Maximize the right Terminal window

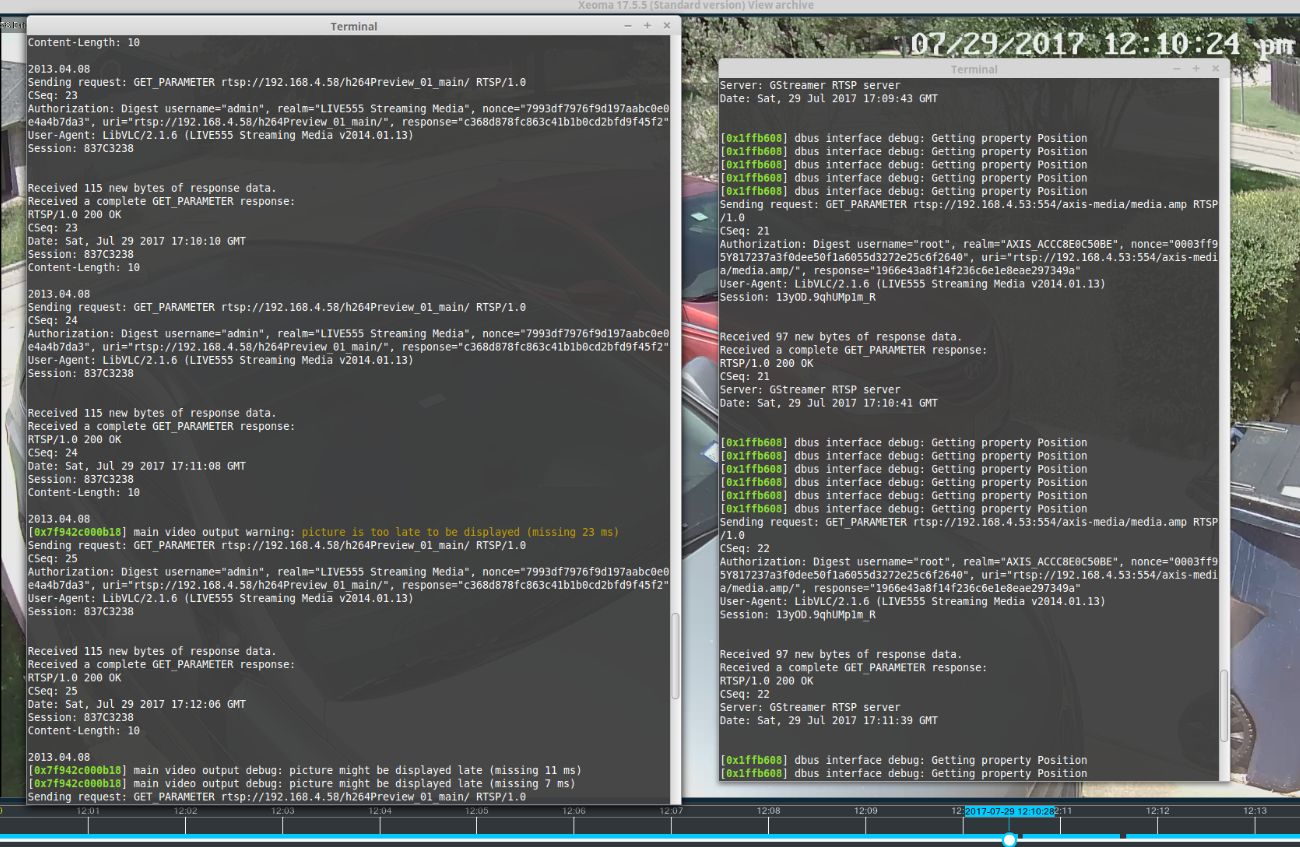pos(1196,69)
